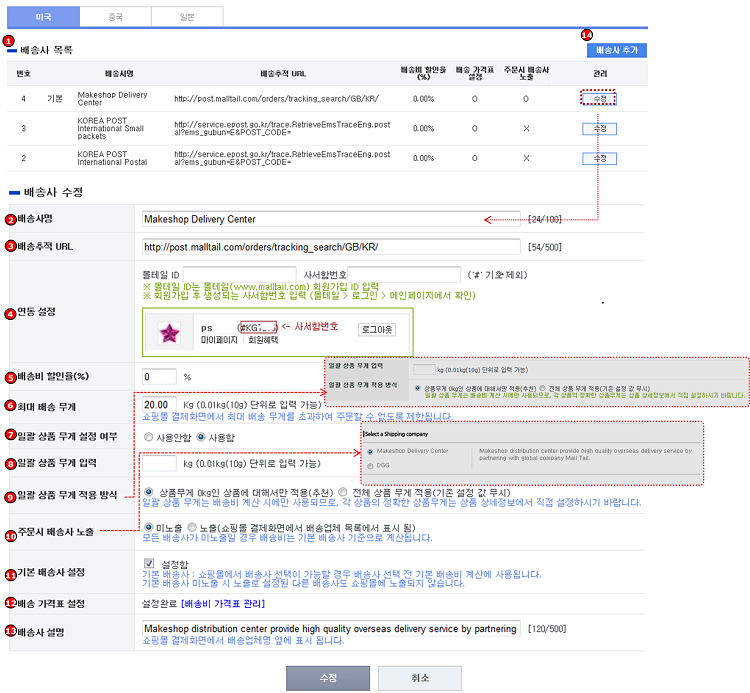Select the 일본 tab
The height and width of the screenshot is (693, 750).
coord(189,16)
